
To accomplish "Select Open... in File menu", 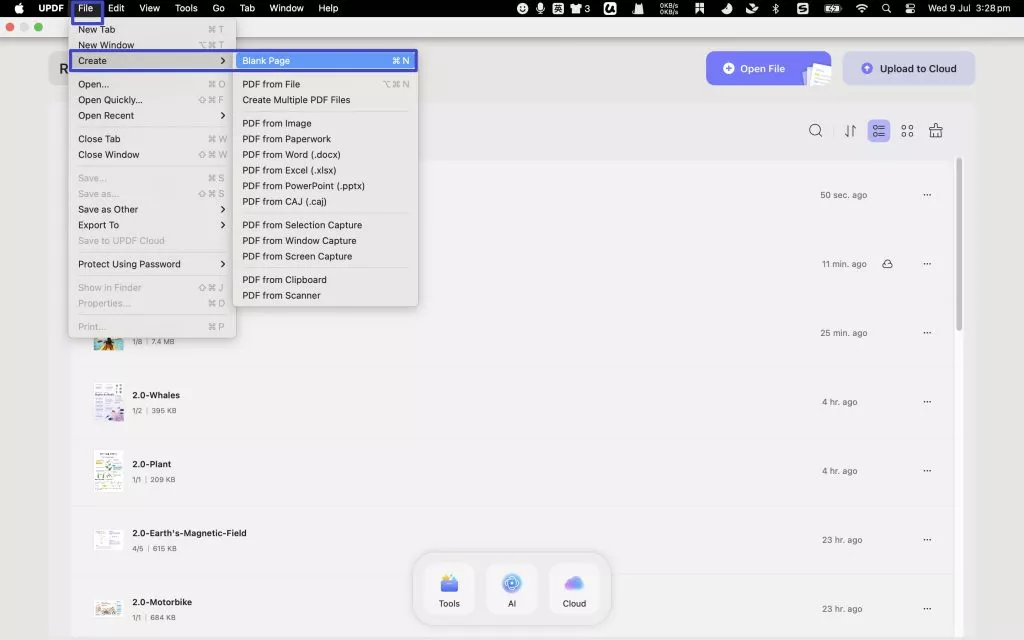I will pyautogui.click(x=152, y=84).
